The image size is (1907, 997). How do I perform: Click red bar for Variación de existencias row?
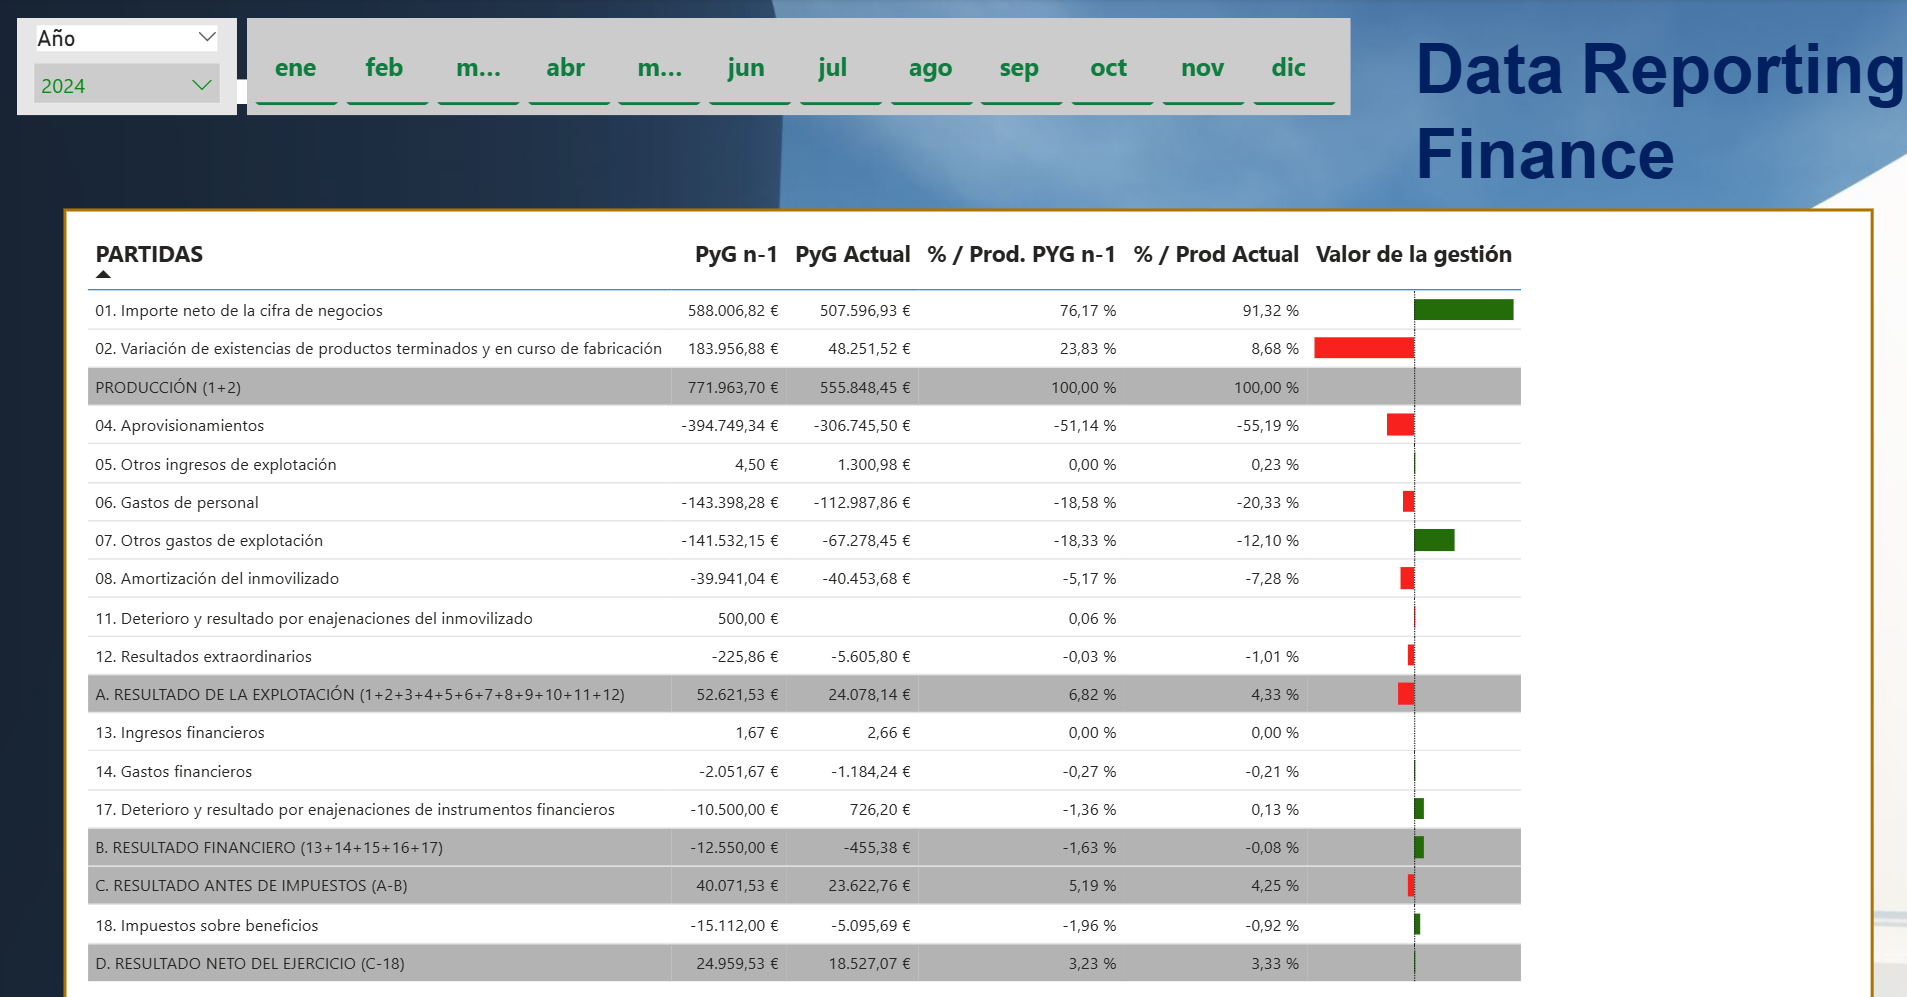(x=1364, y=348)
